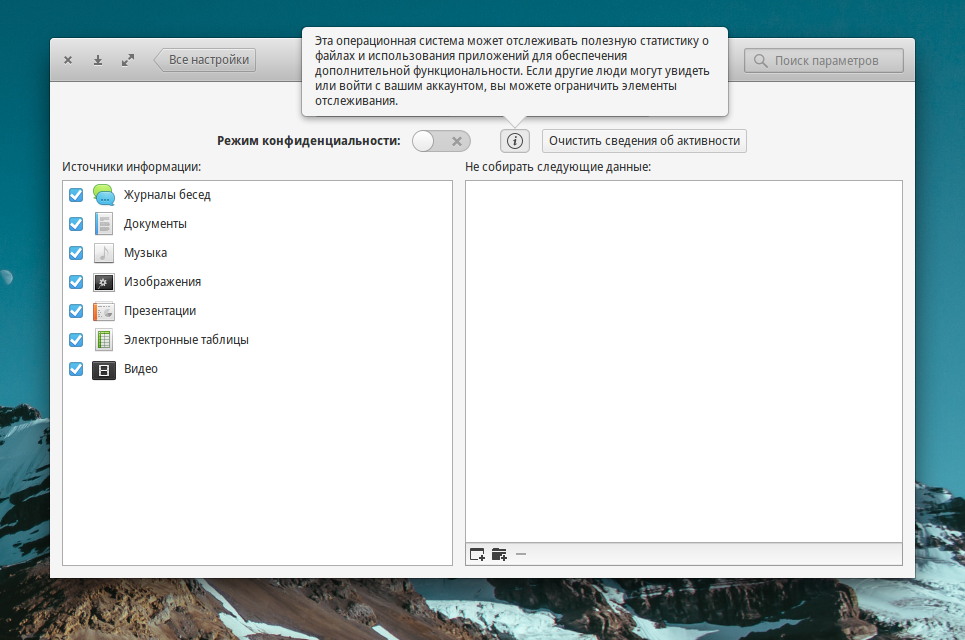Viewport: 965px width, 640px height.
Task: Click the Не собирать следующие данные heading
Action: [558, 167]
